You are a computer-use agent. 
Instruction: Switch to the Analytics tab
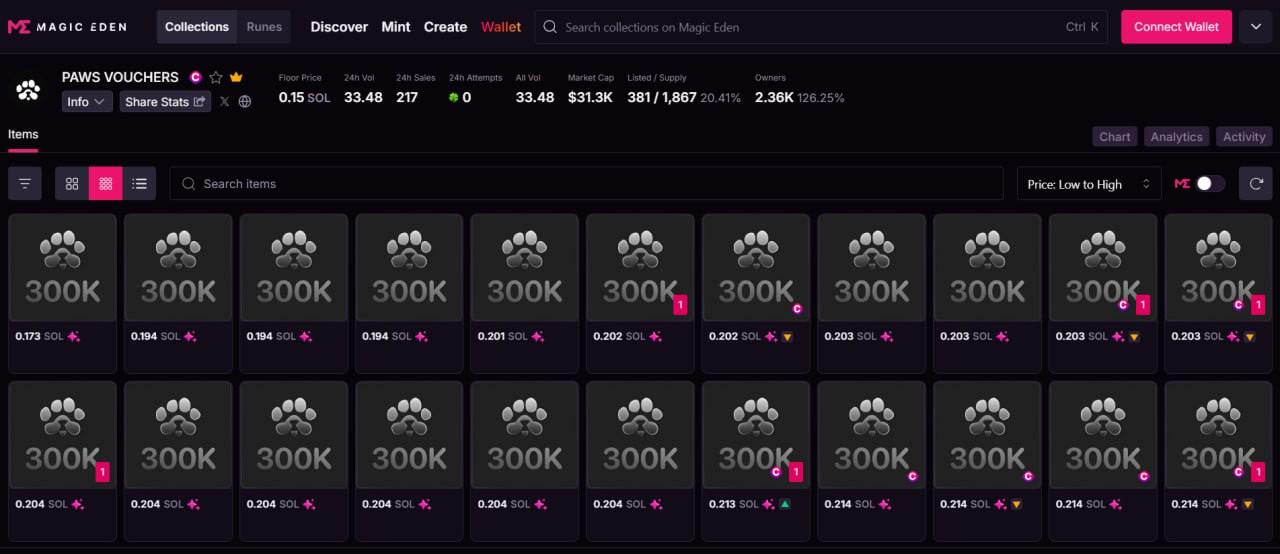[x=1176, y=137]
